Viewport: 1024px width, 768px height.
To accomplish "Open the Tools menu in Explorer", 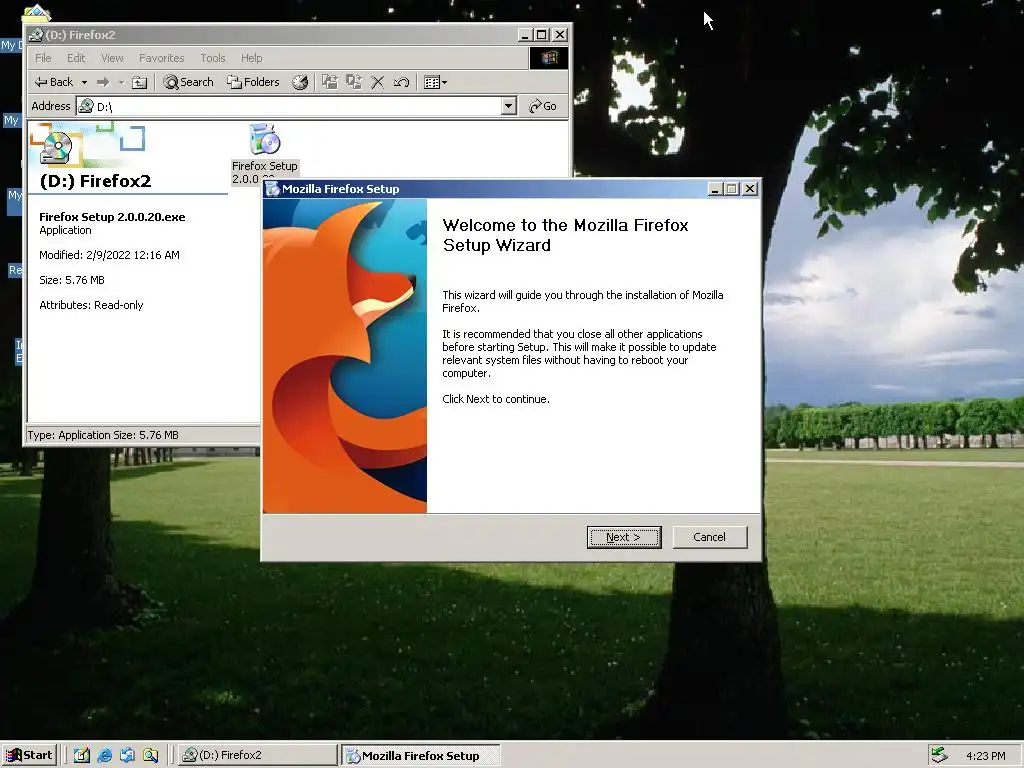I will pos(212,58).
